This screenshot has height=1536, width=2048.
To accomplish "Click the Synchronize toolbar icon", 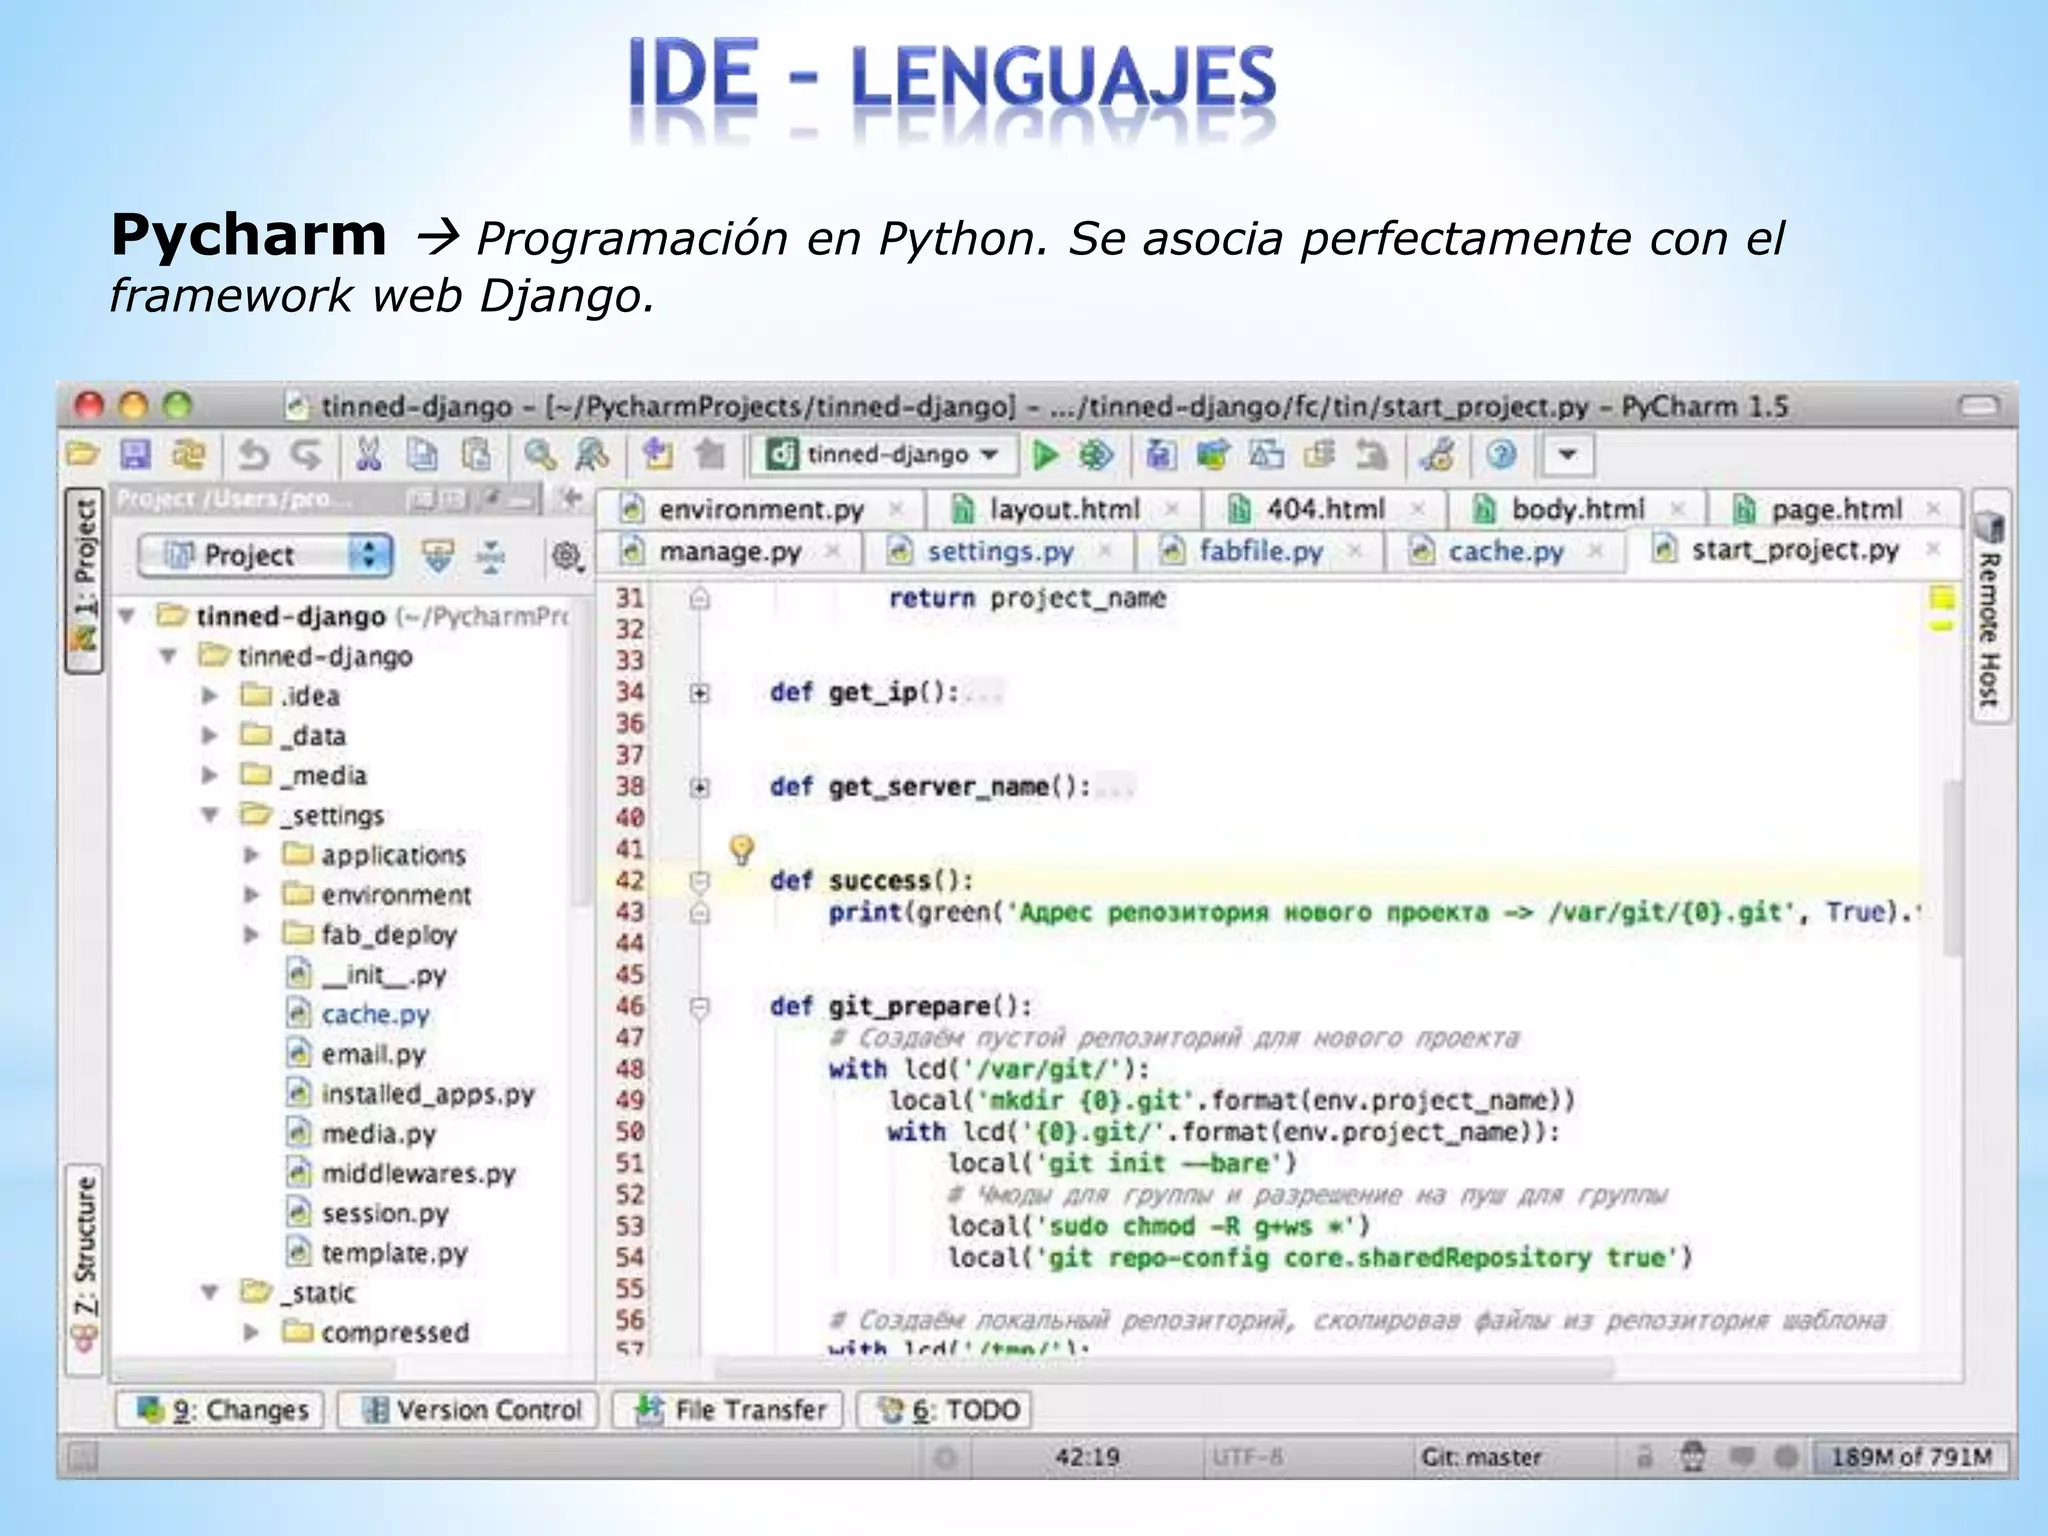I will point(188,455).
